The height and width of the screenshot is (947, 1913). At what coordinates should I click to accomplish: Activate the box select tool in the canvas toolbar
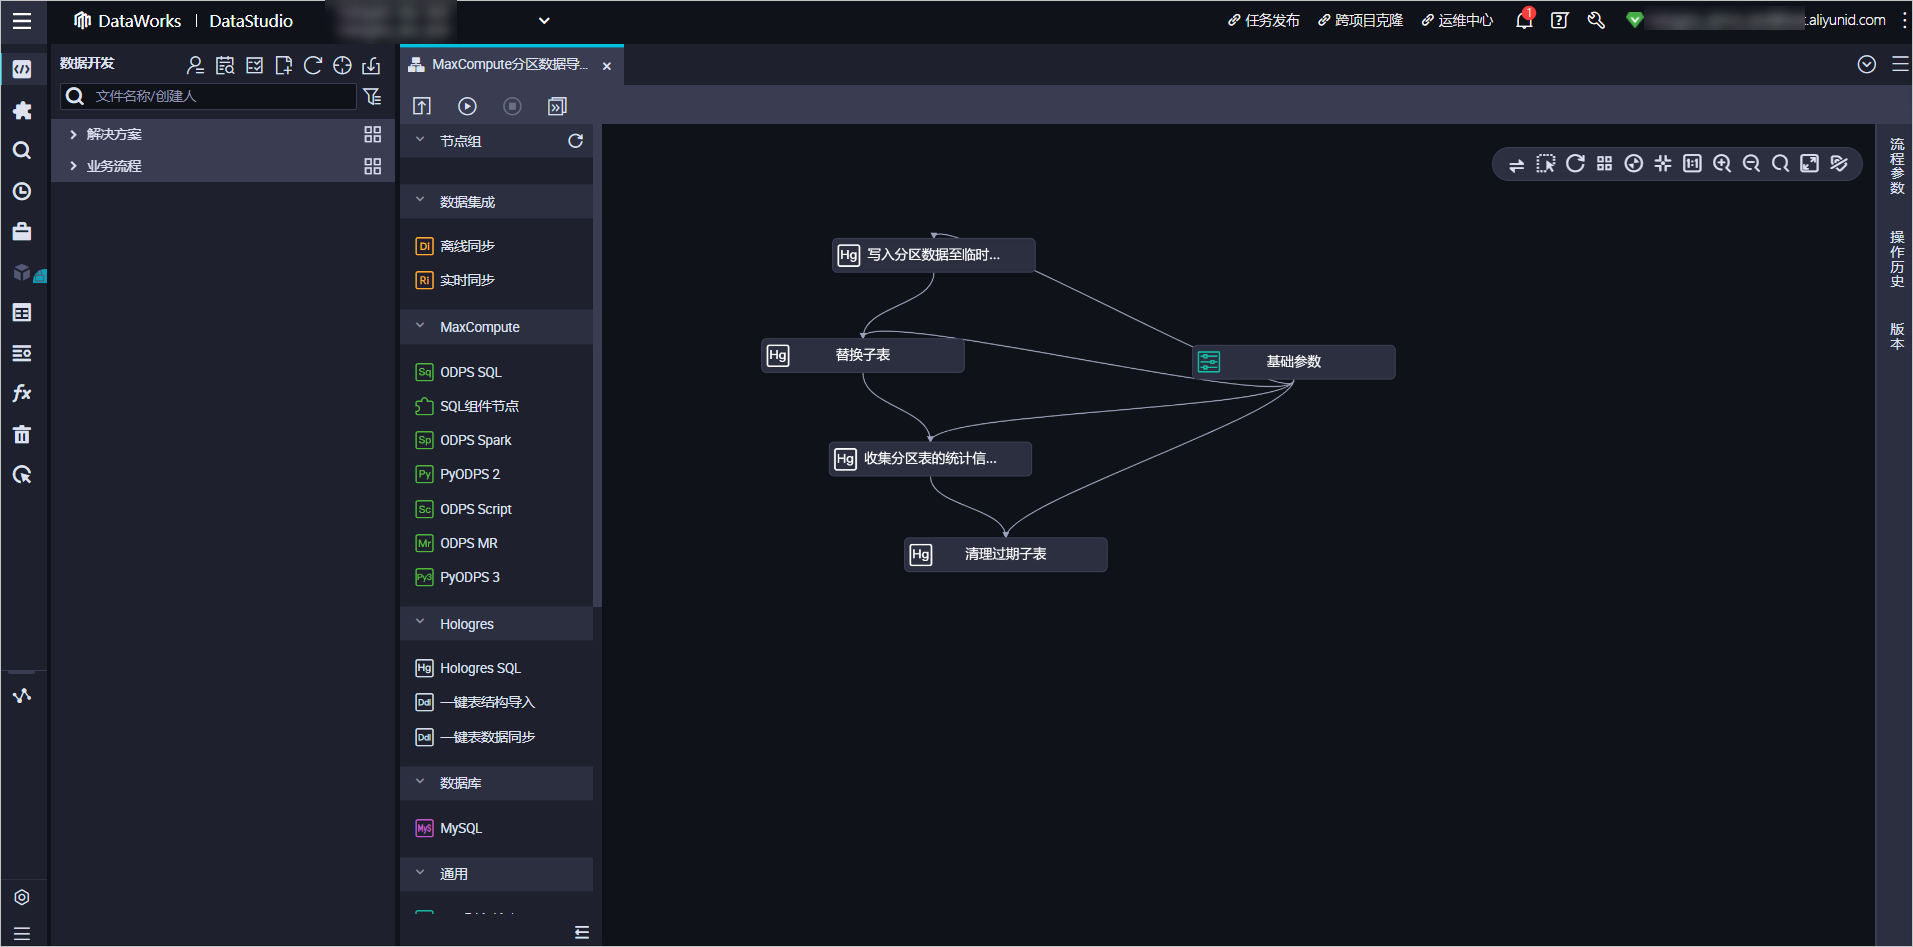point(1546,164)
